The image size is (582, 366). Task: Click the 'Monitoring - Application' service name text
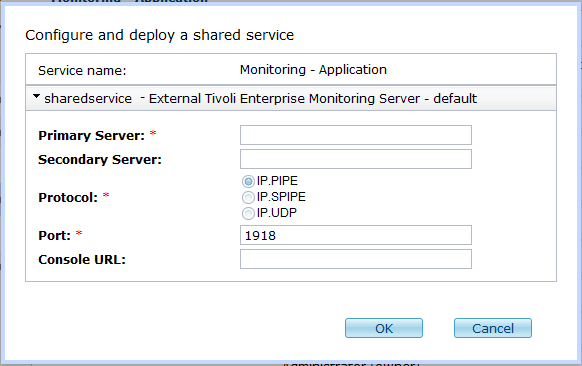(313, 70)
